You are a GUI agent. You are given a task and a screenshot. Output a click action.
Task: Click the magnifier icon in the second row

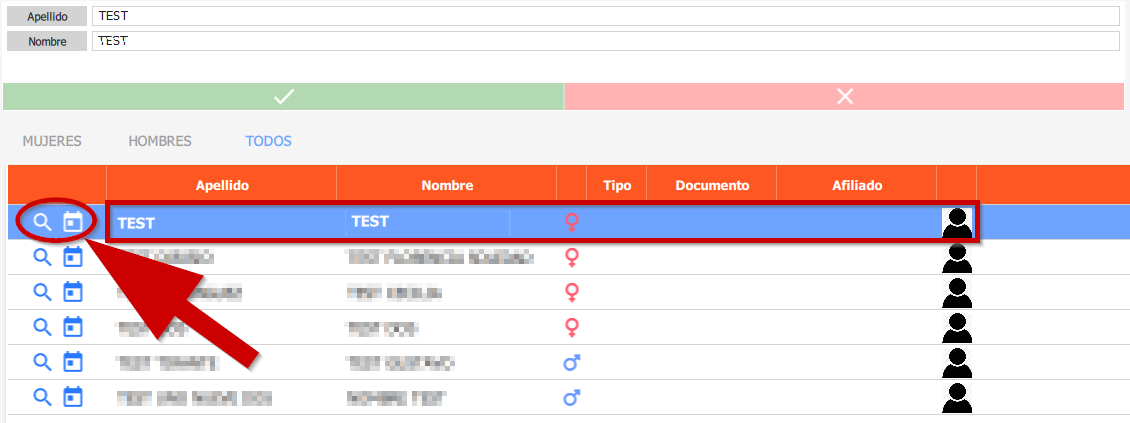[42, 258]
